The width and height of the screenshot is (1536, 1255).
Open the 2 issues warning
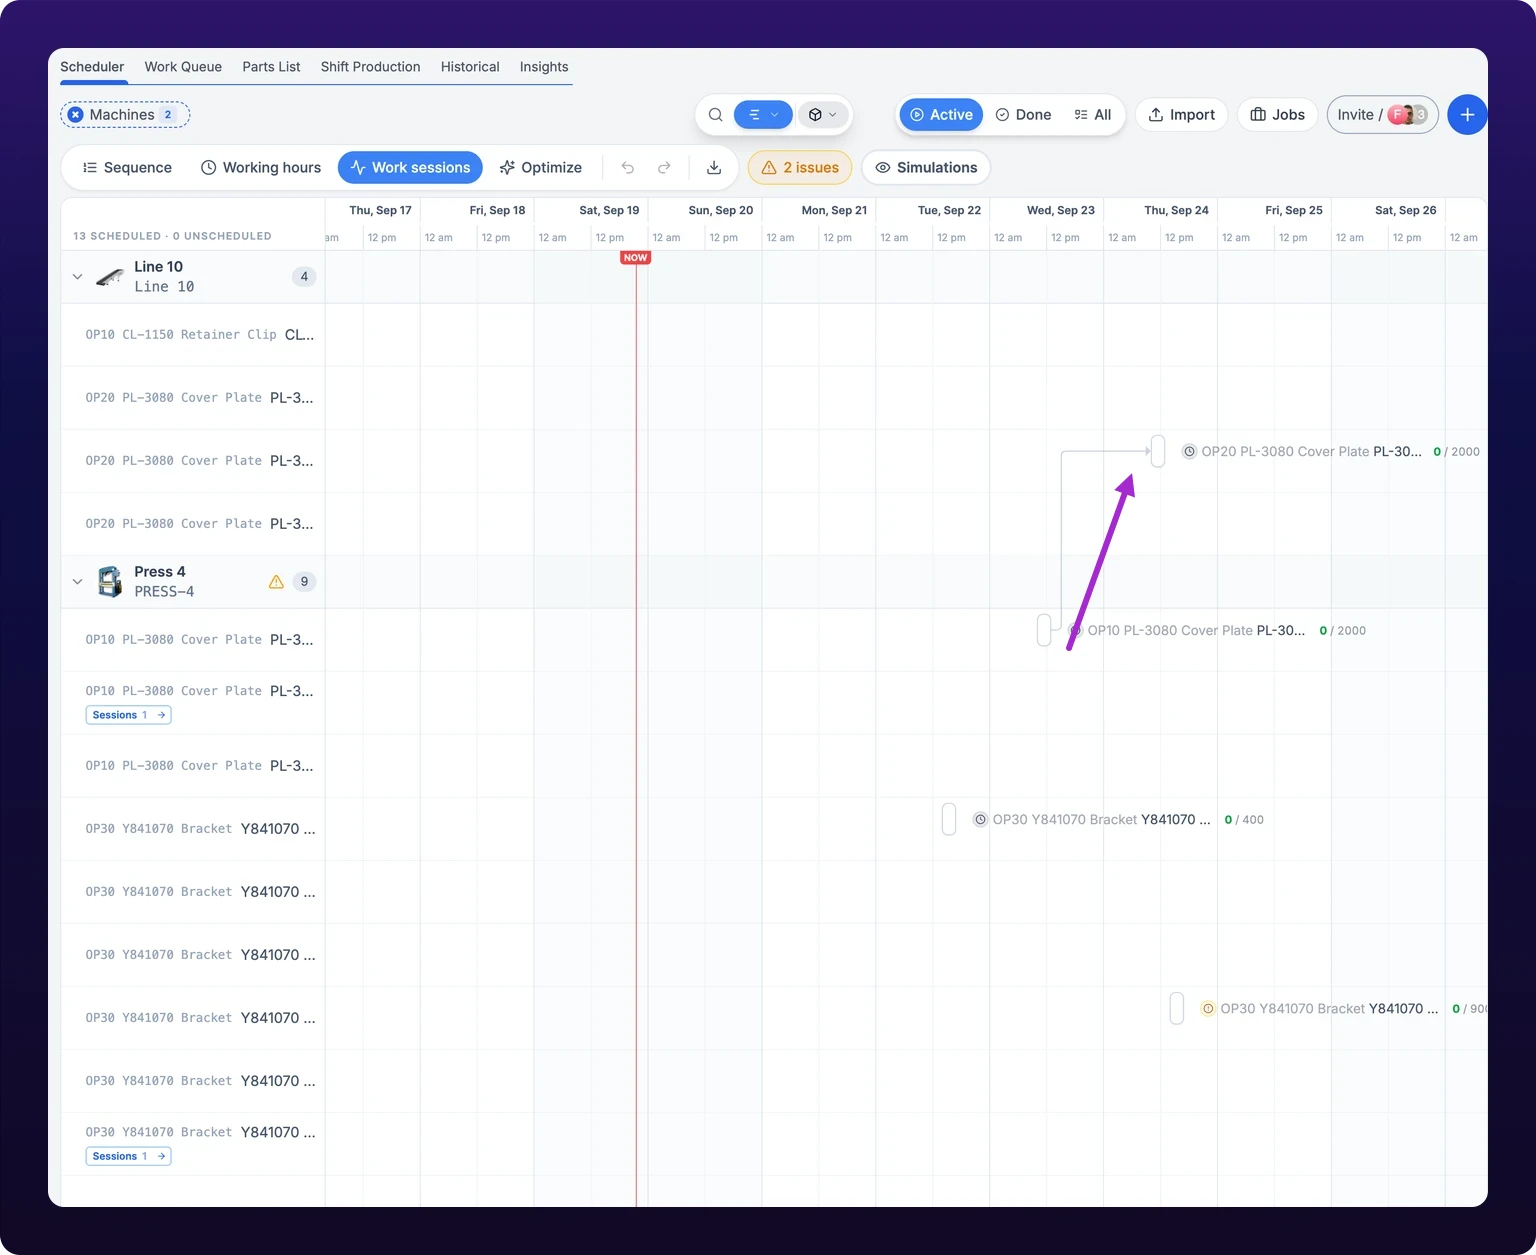click(x=800, y=167)
